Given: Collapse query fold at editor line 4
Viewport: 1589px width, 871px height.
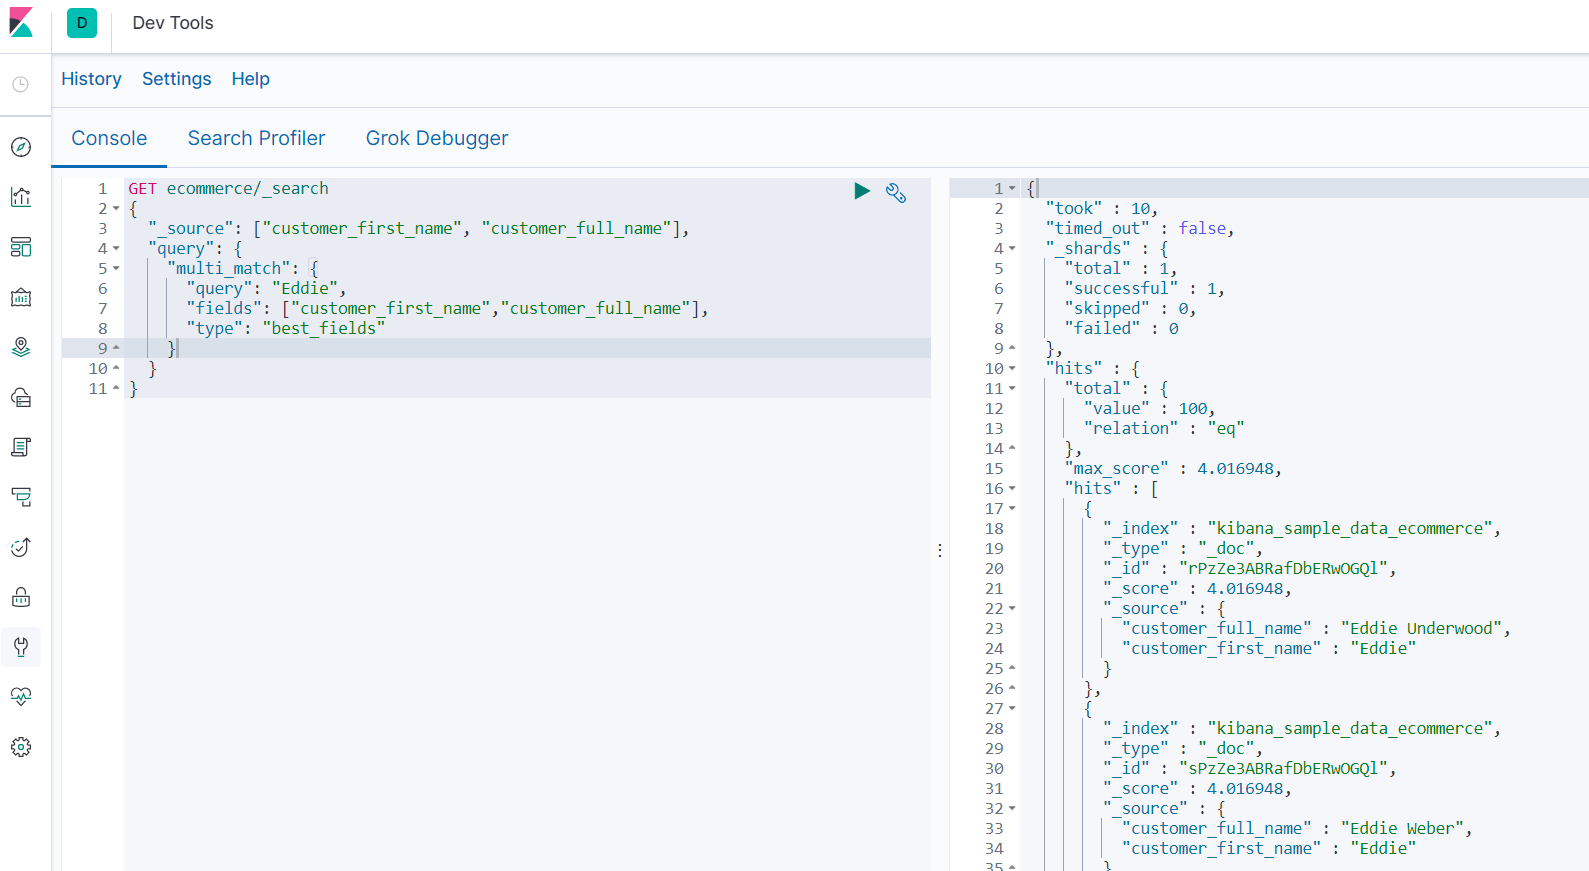Looking at the screenshot, I should [116, 248].
